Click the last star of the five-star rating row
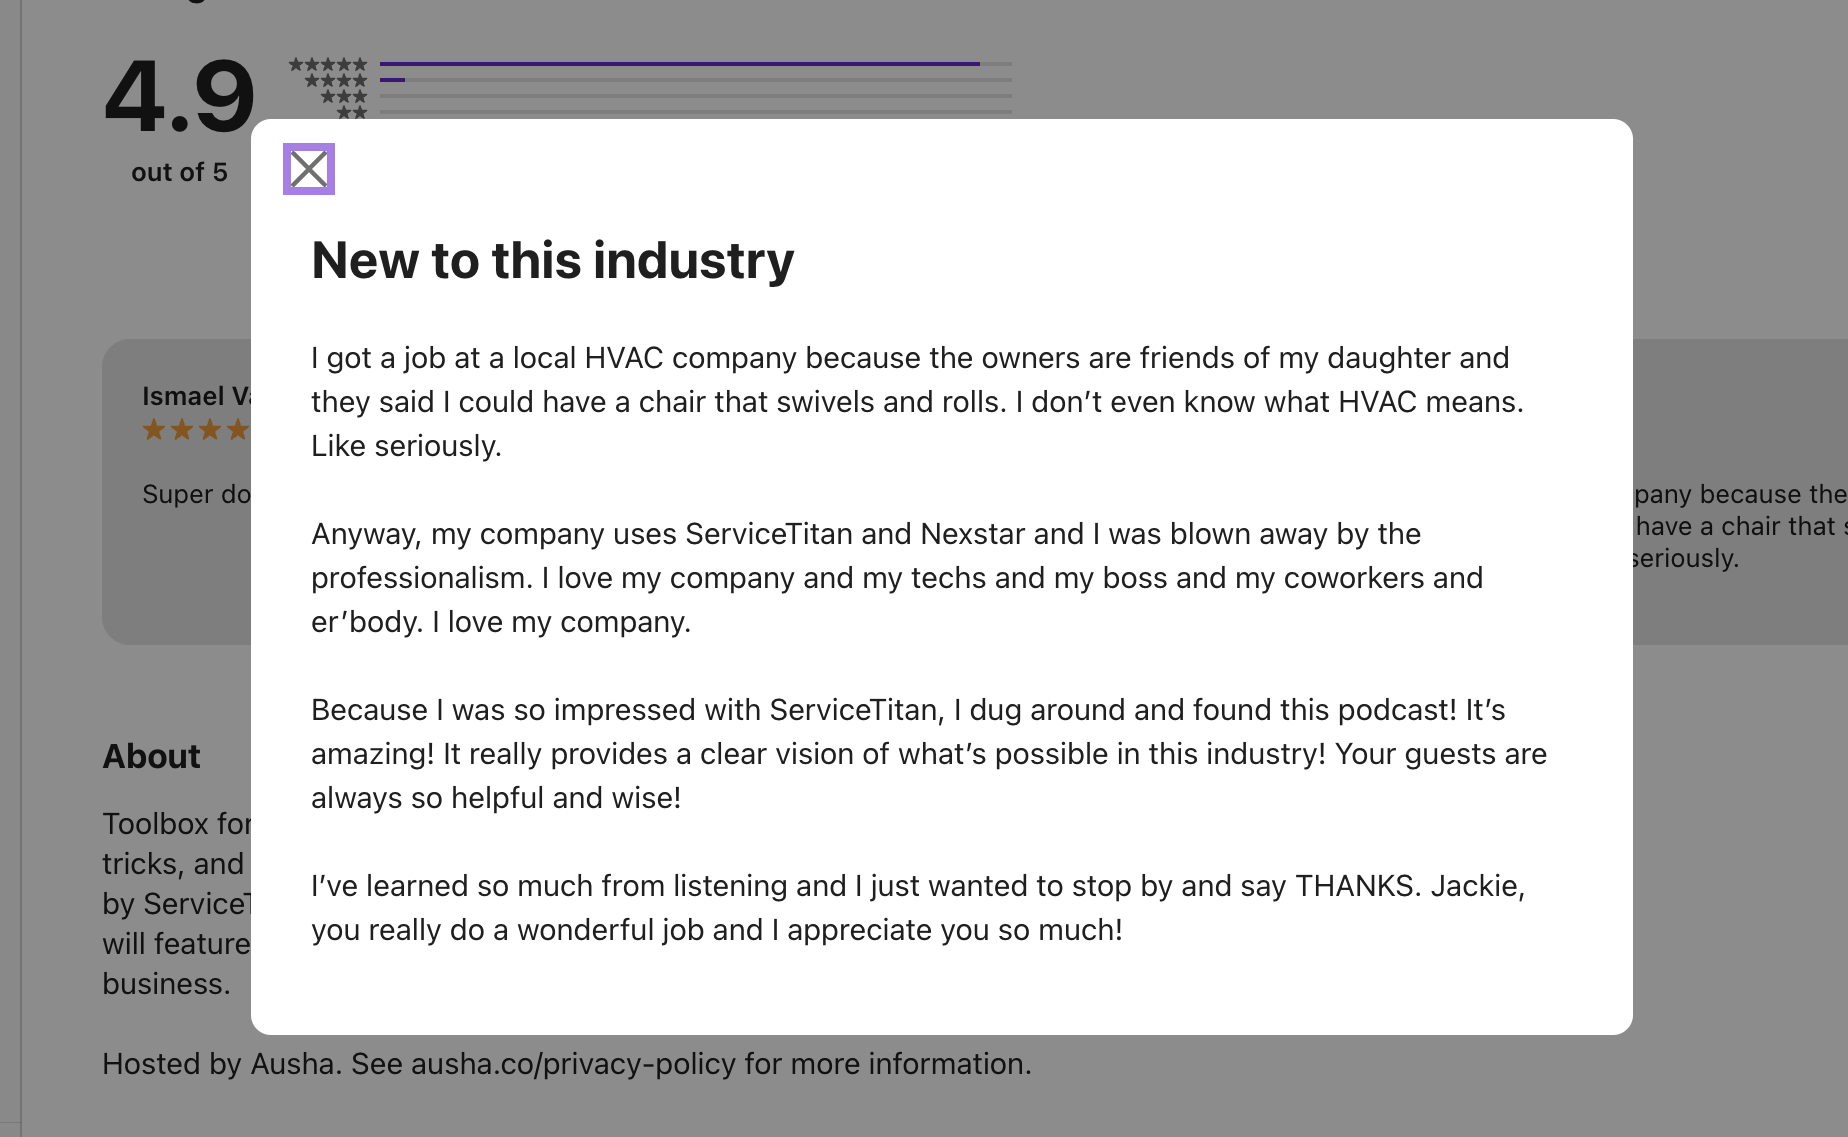 pos(360,62)
